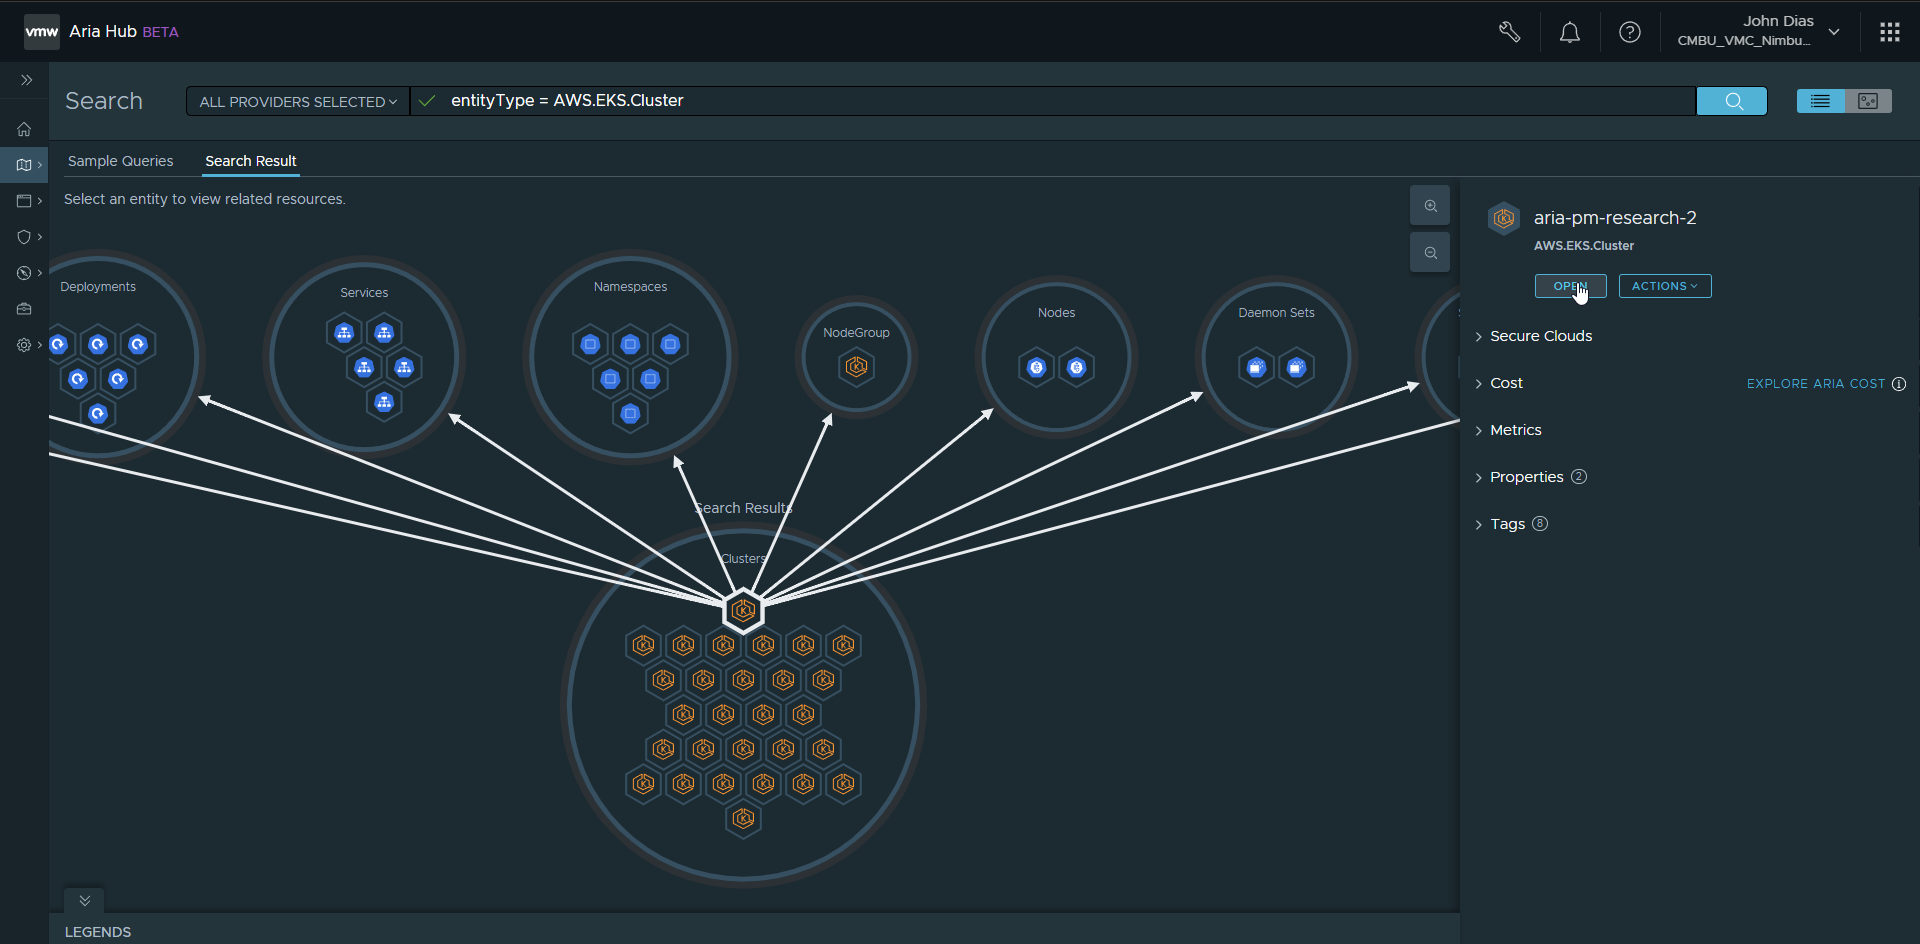Click the info icon beside Explore Aria Cost

(x=1899, y=384)
